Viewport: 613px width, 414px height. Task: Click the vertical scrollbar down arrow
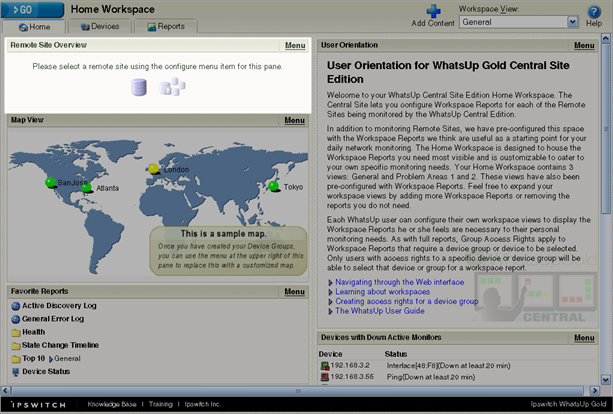pyautogui.click(x=606, y=379)
